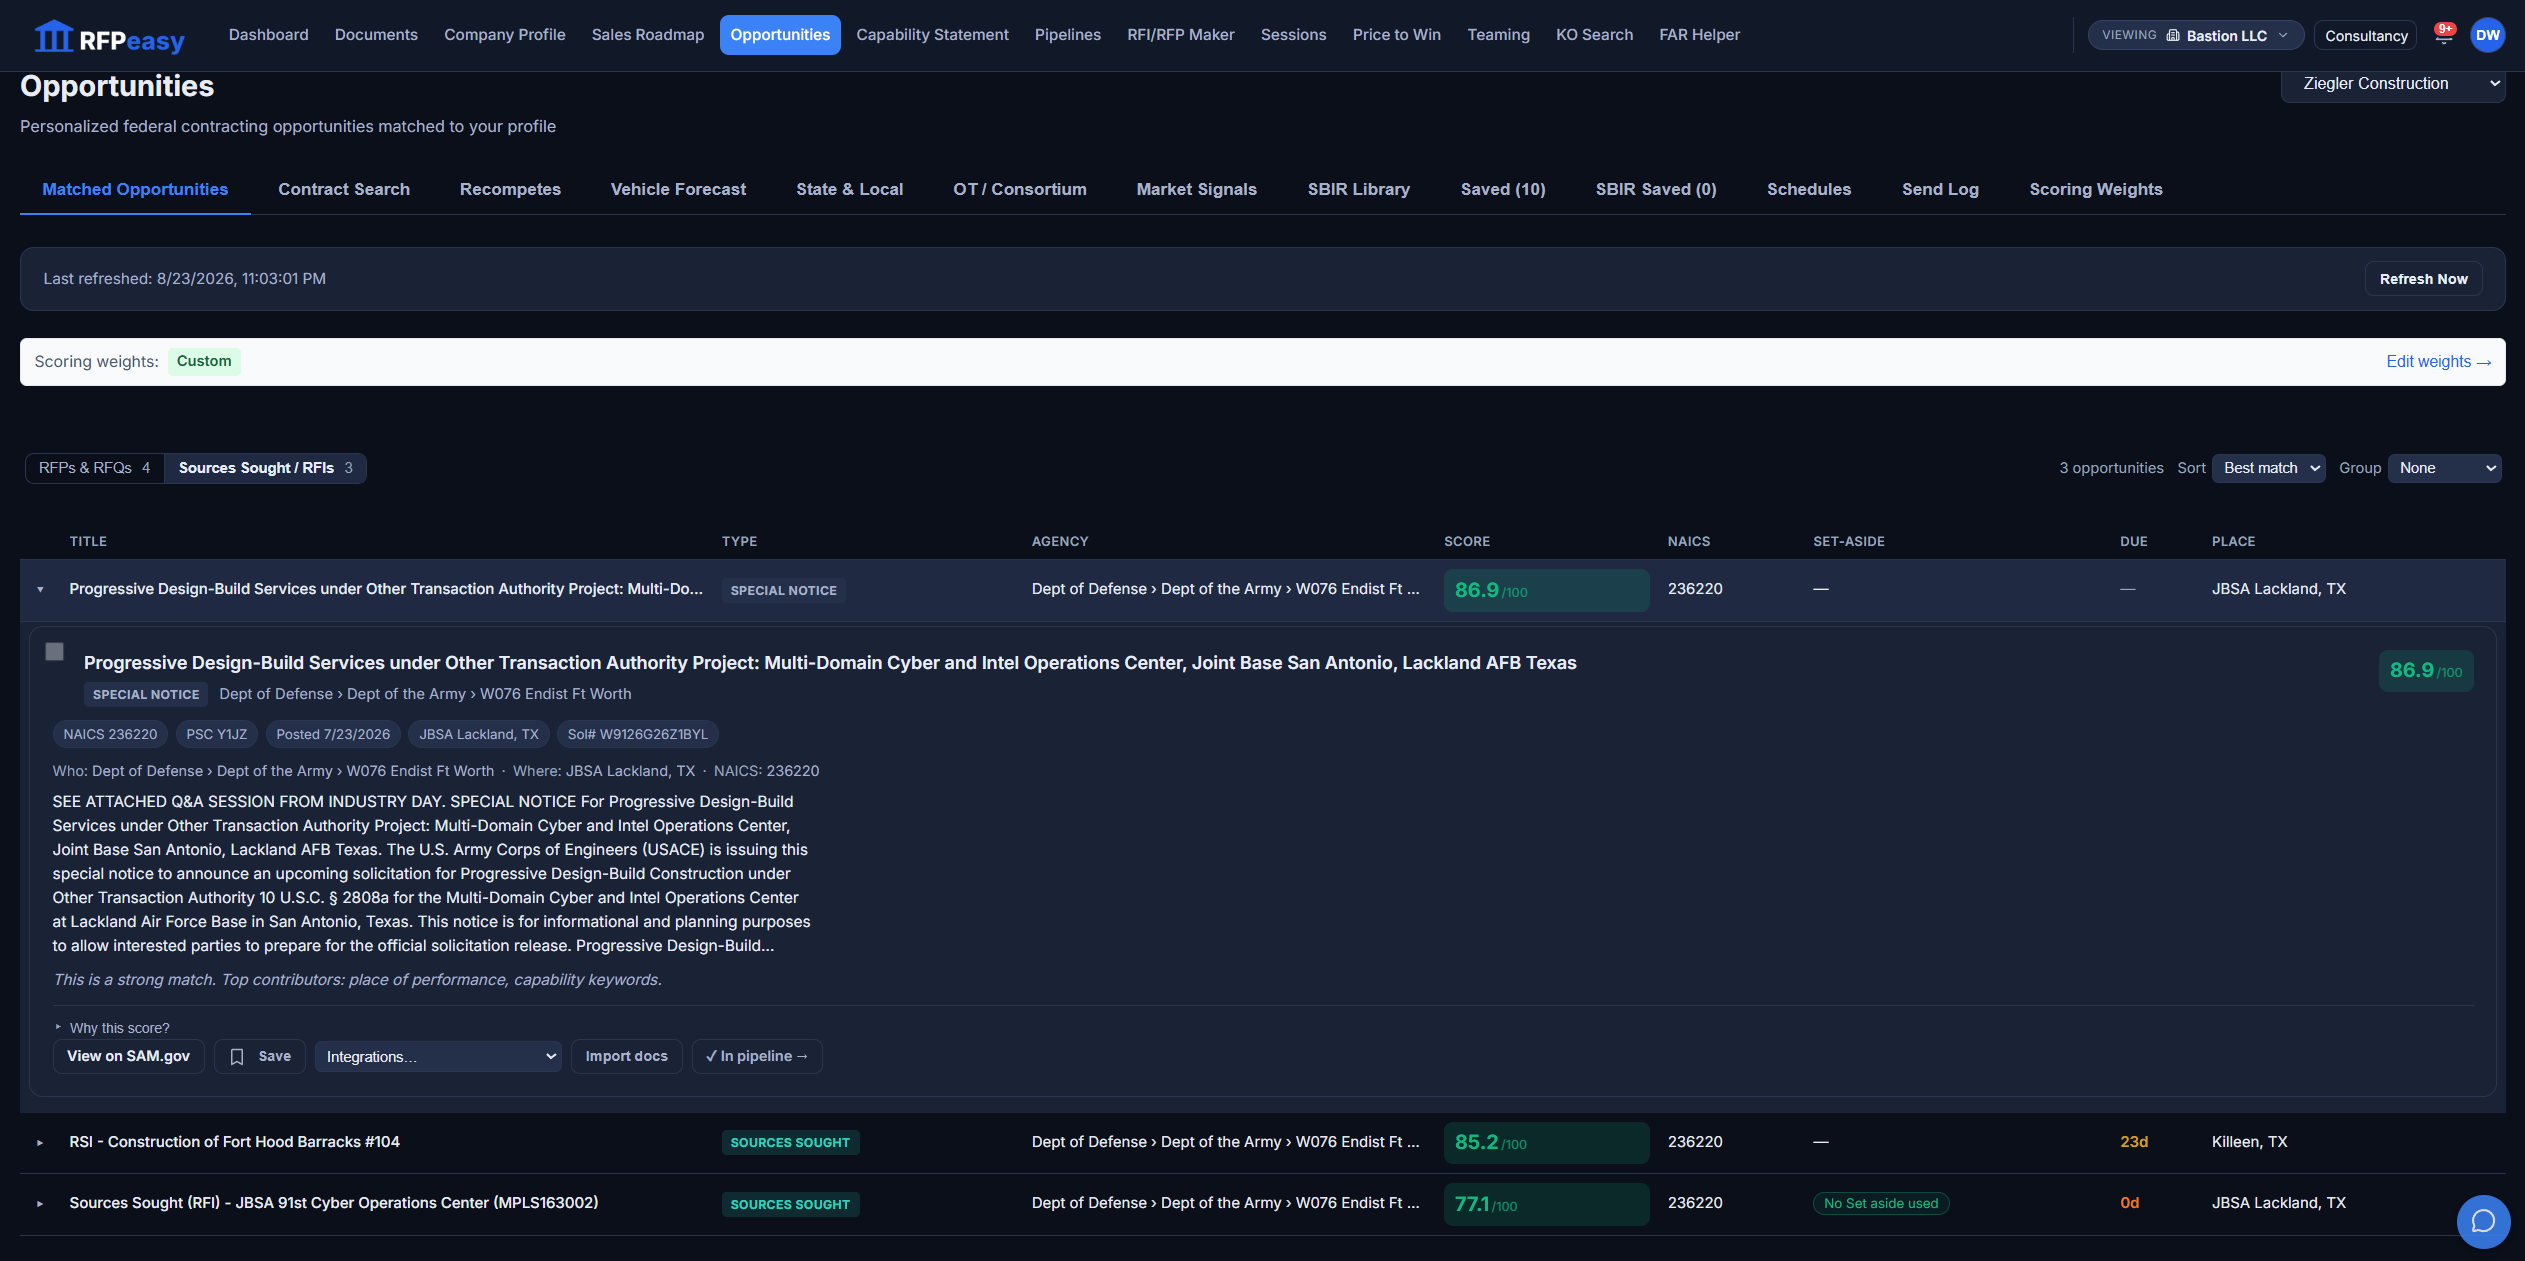Image resolution: width=2525 pixels, height=1261 pixels.
Task: Open the Market Signals tab
Action: pos(1196,189)
